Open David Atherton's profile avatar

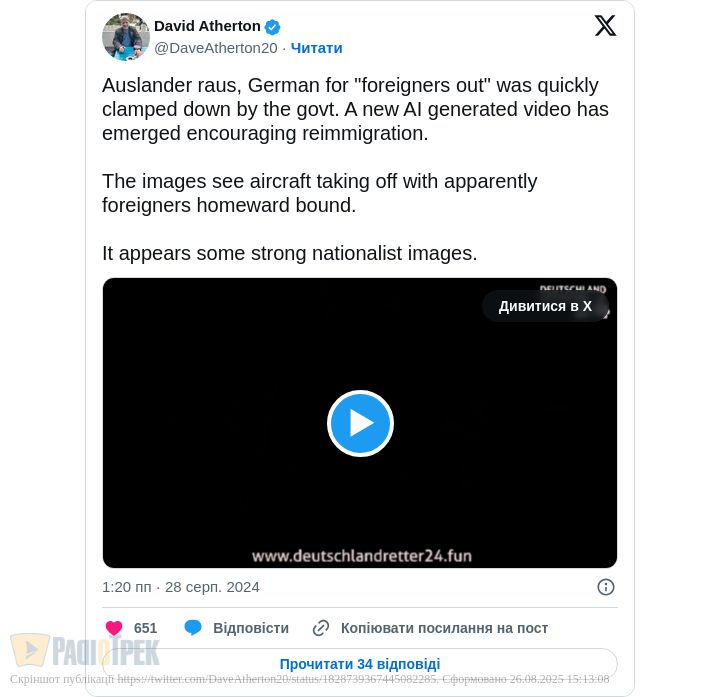[x=126, y=37]
